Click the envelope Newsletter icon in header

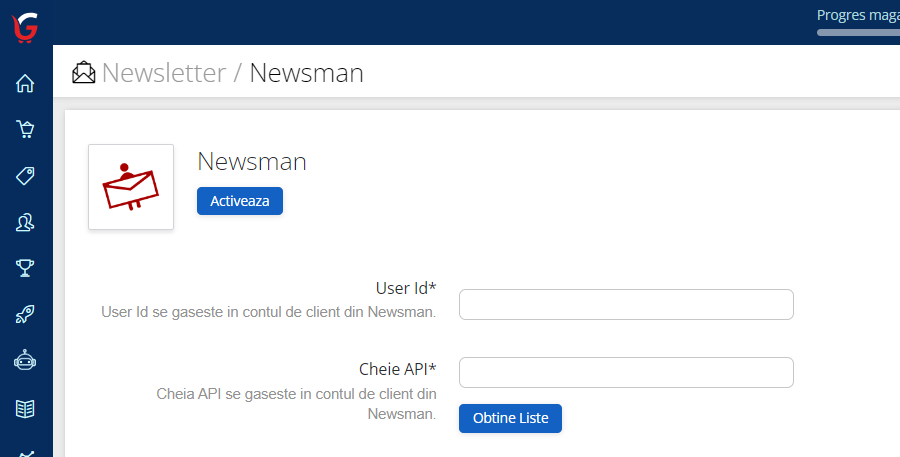tap(84, 73)
